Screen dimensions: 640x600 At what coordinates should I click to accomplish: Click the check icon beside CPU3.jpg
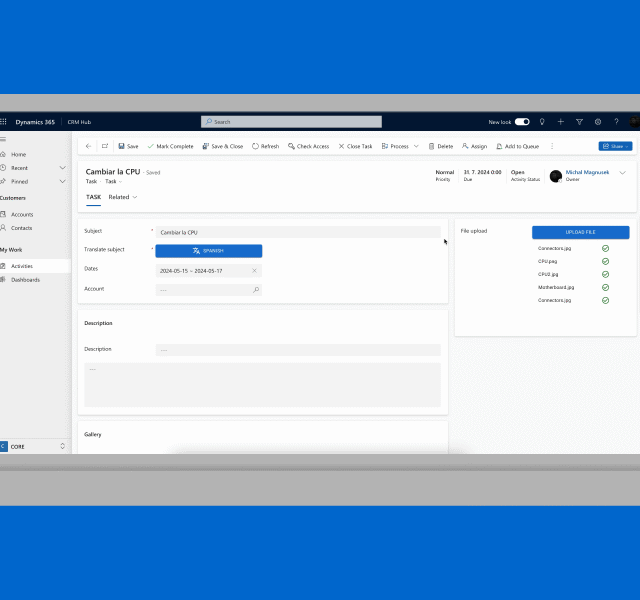click(x=605, y=274)
